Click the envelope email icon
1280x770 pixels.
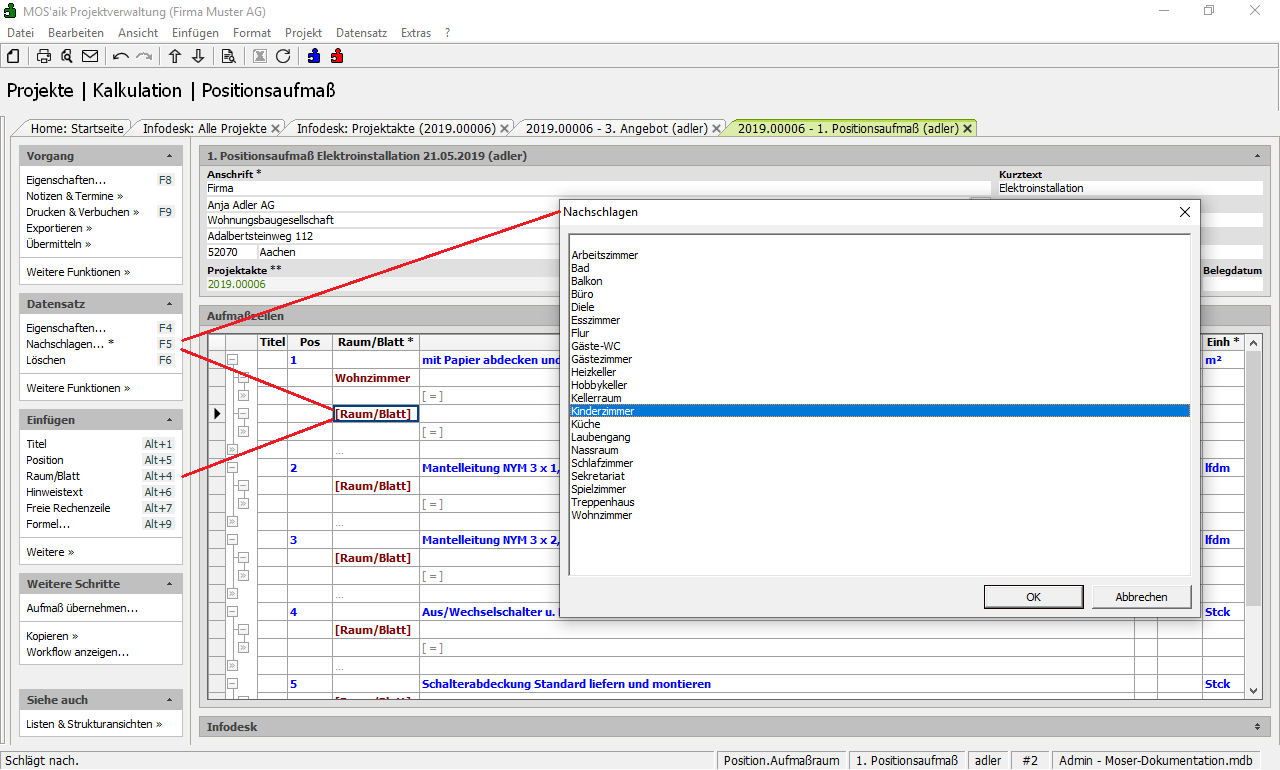click(90, 56)
